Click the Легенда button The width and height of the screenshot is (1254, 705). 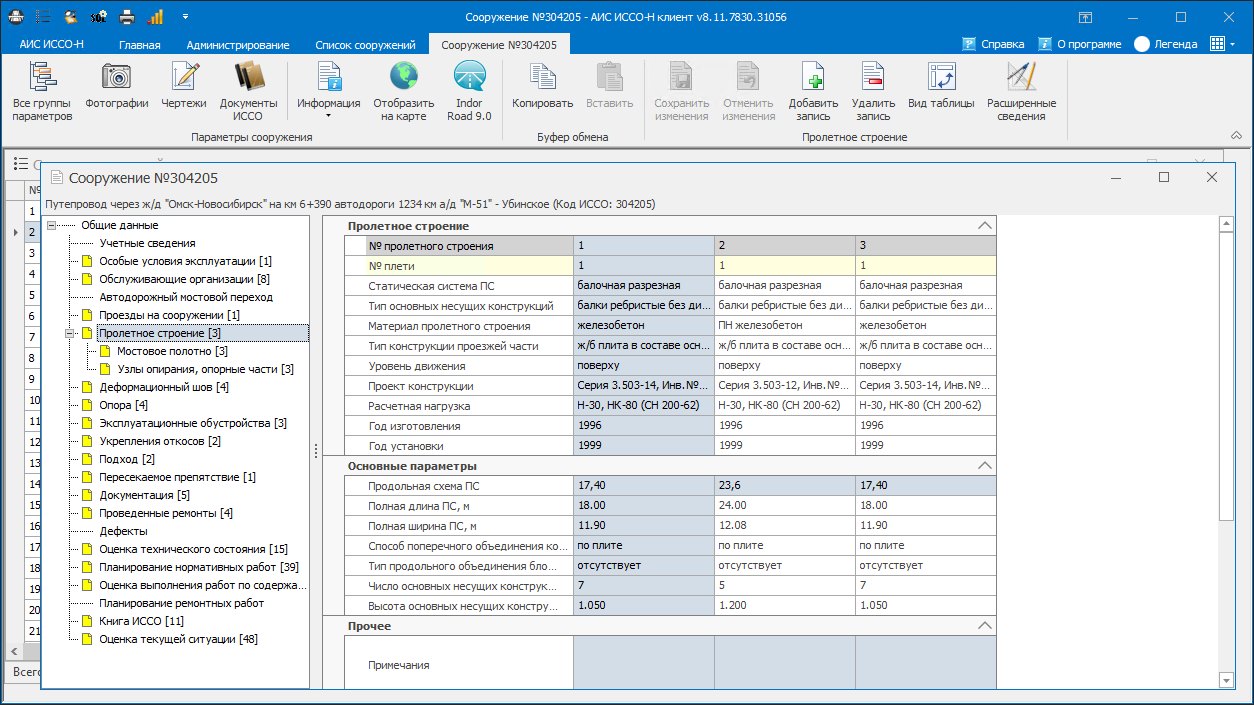click(x=1165, y=44)
